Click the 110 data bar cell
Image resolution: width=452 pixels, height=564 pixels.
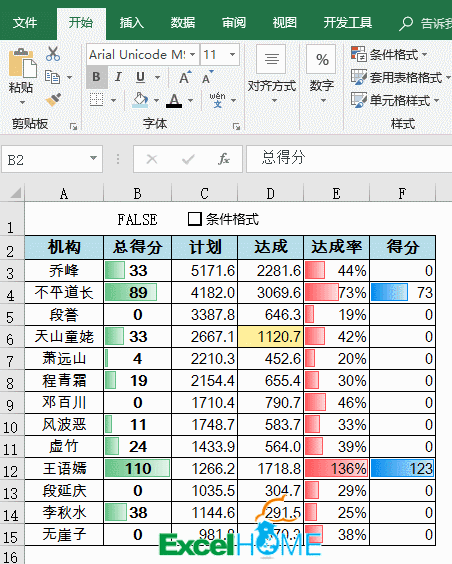pyautogui.click(x=137, y=469)
